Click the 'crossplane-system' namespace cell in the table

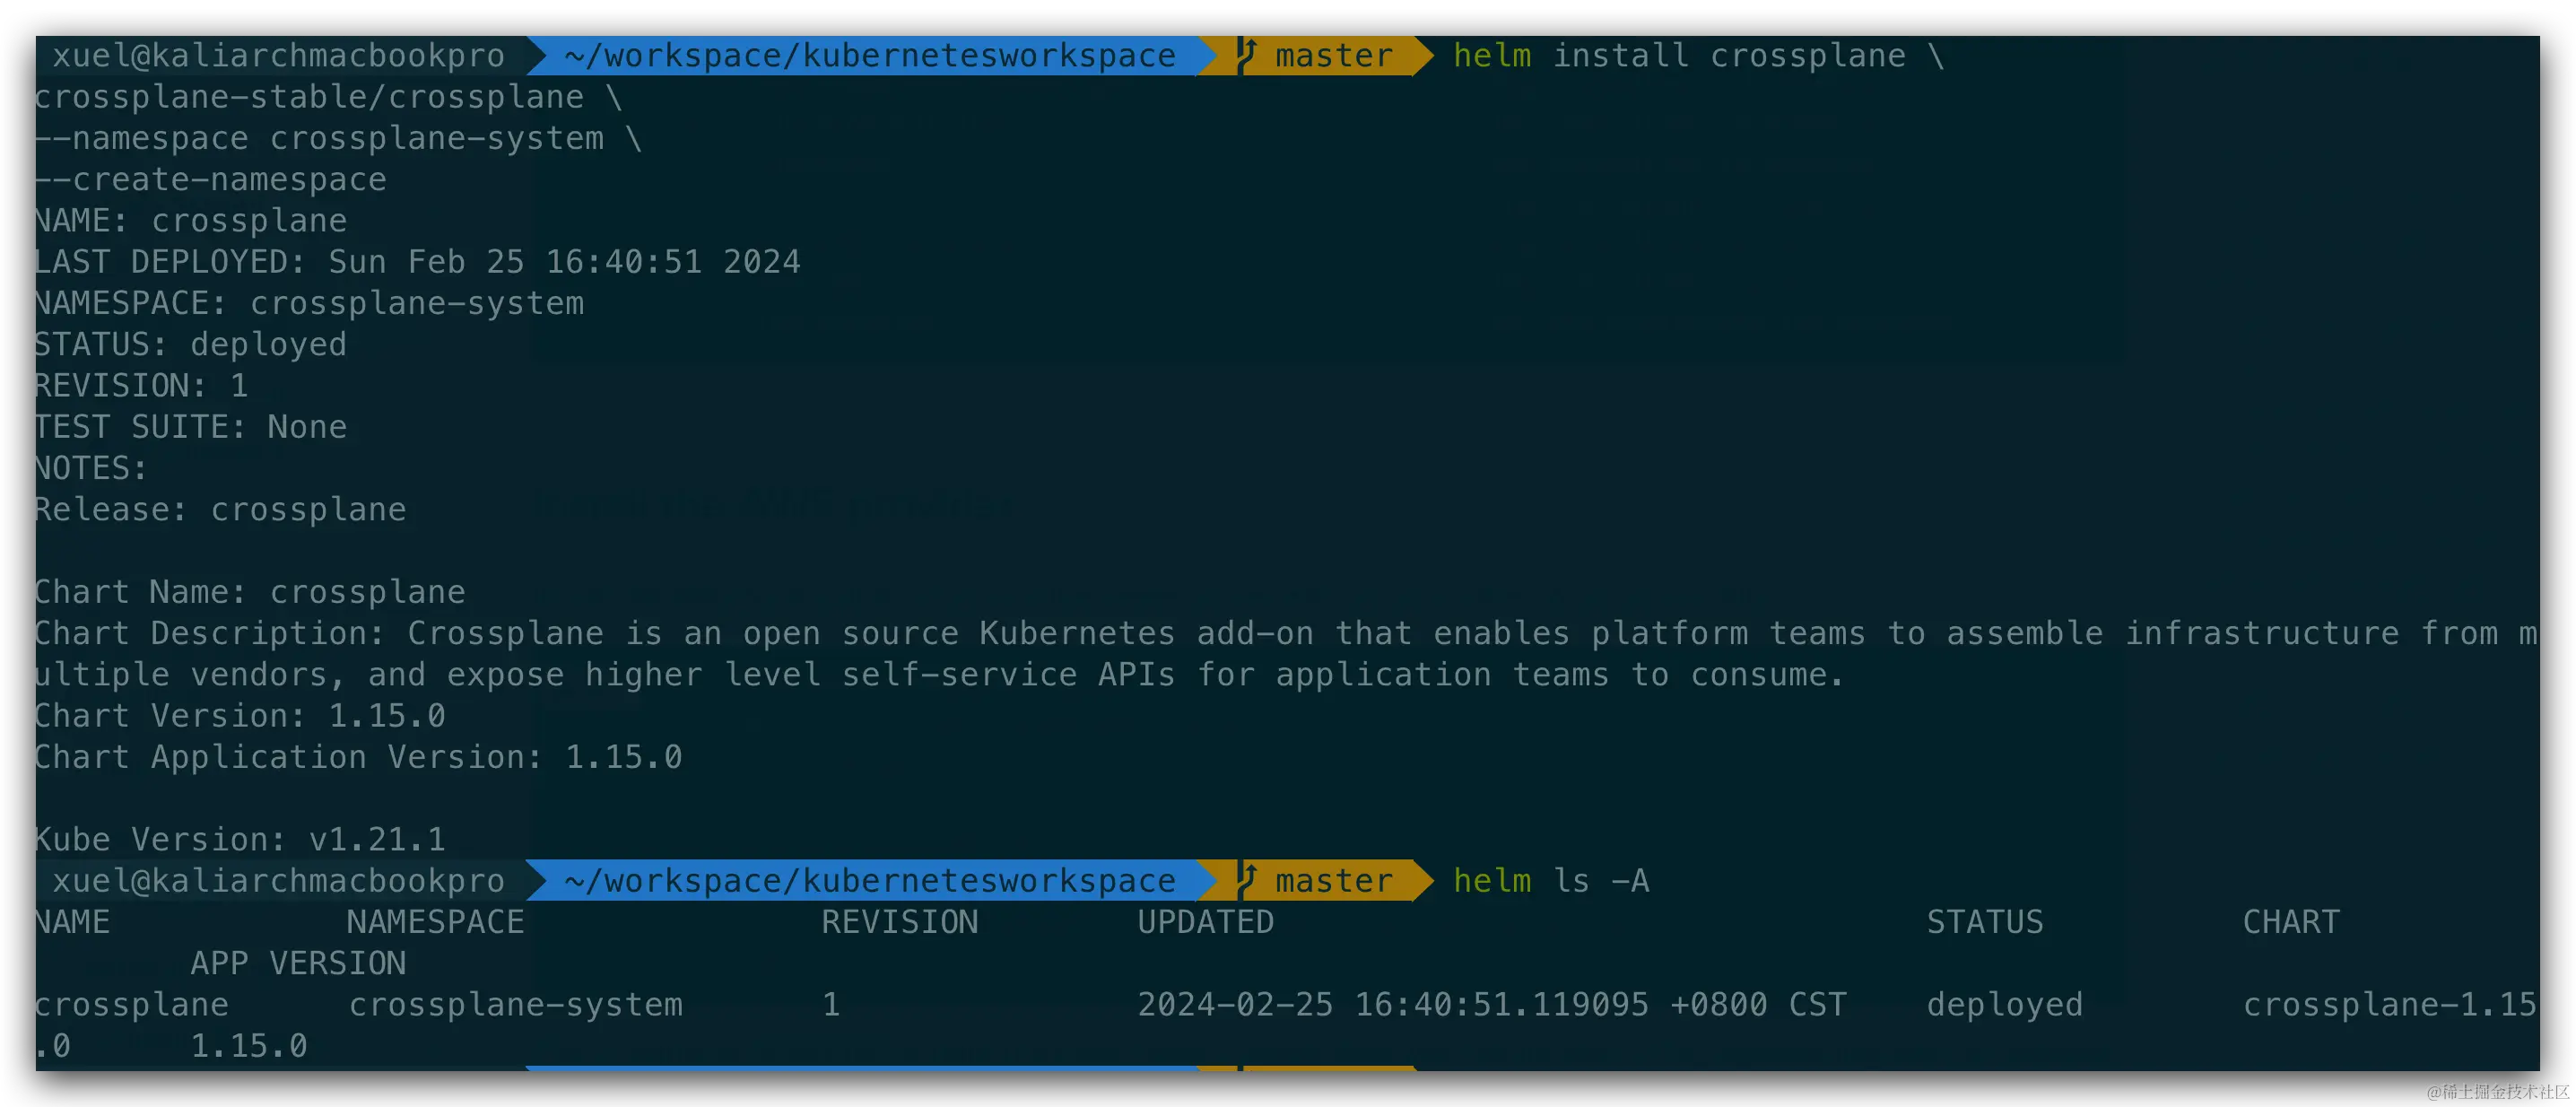tap(516, 1004)
